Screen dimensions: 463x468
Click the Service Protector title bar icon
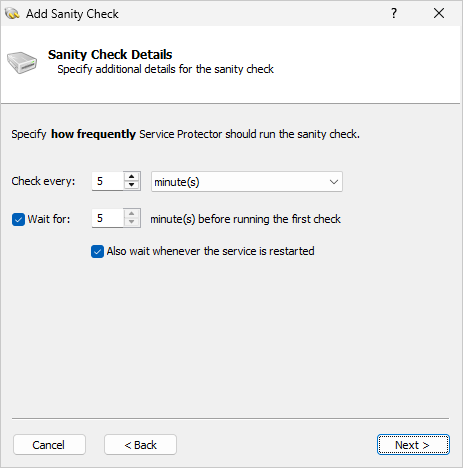12,14
